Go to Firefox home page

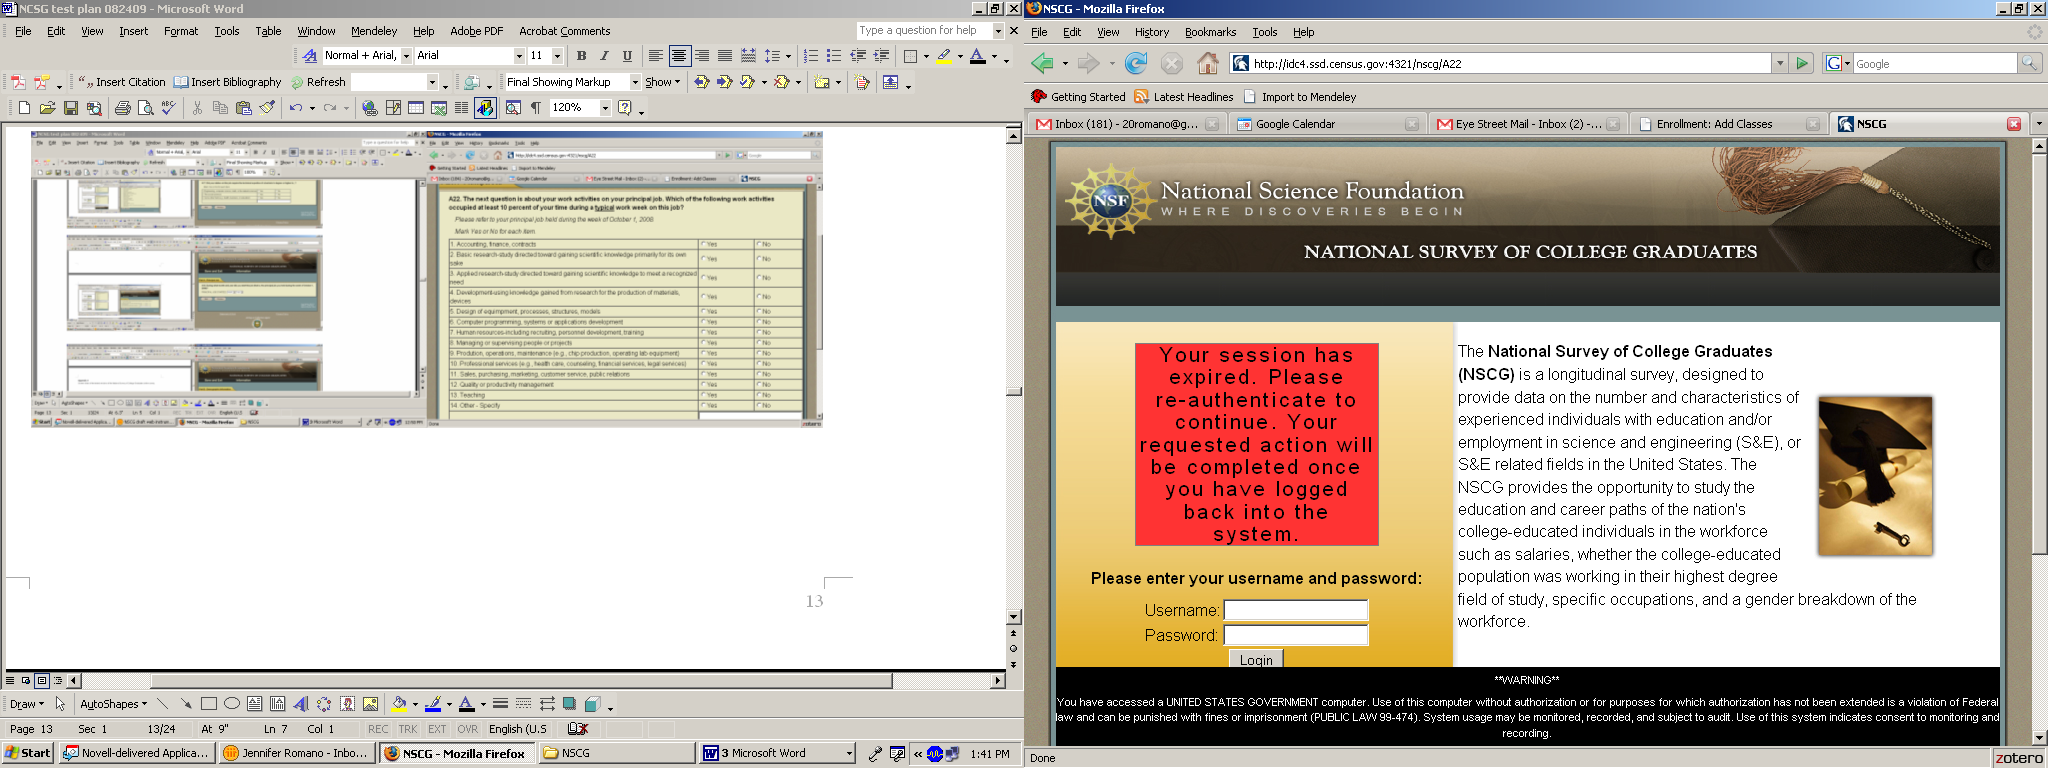(x=1208, y=64)
